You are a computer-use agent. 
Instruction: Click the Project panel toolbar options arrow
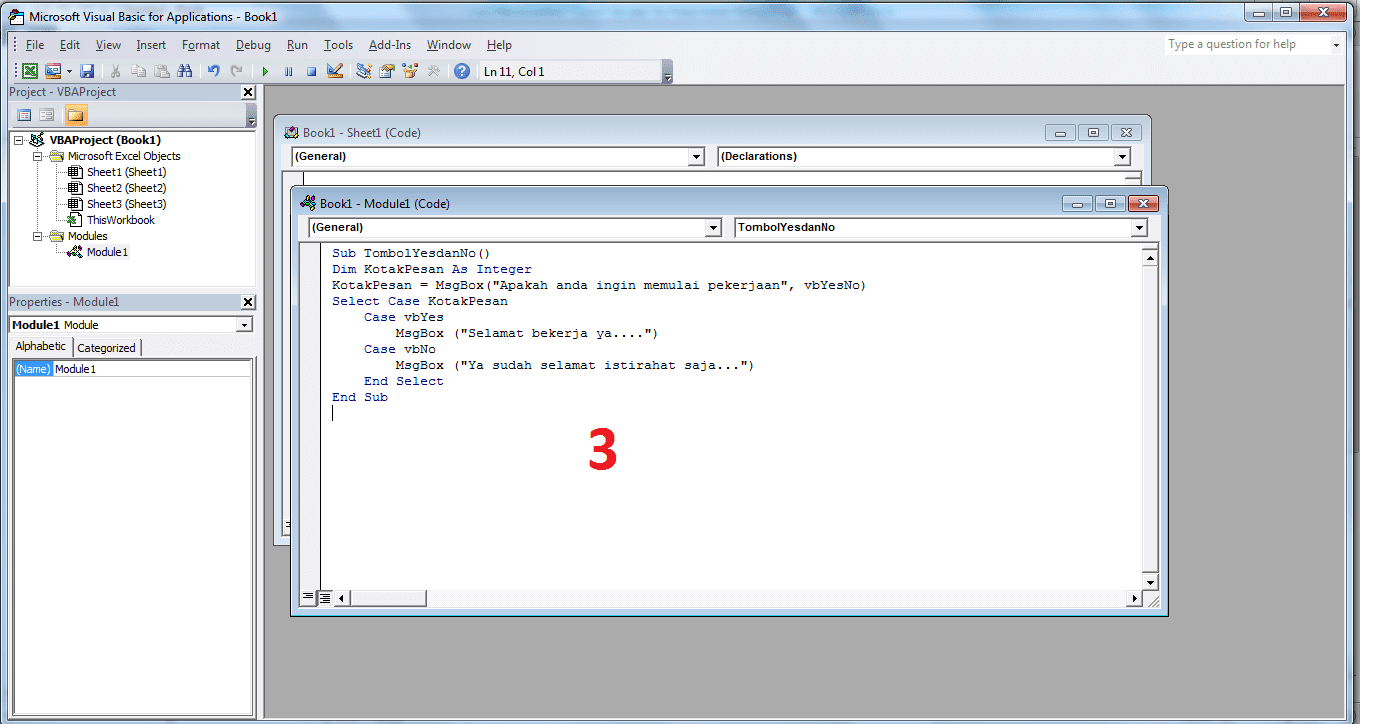(251, 116)
